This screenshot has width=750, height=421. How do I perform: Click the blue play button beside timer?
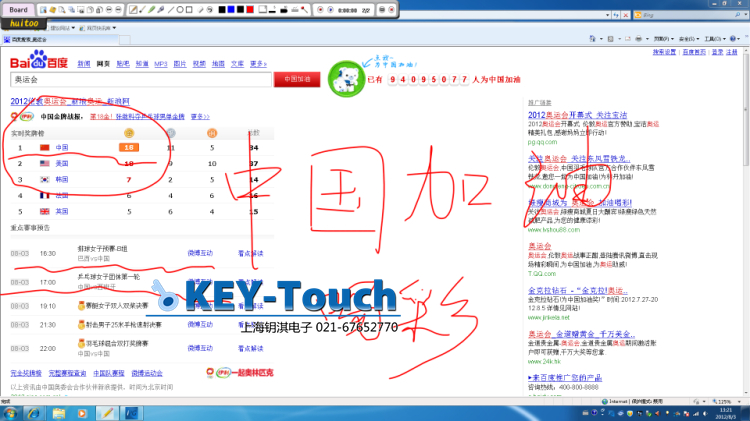tap(331, 10)
